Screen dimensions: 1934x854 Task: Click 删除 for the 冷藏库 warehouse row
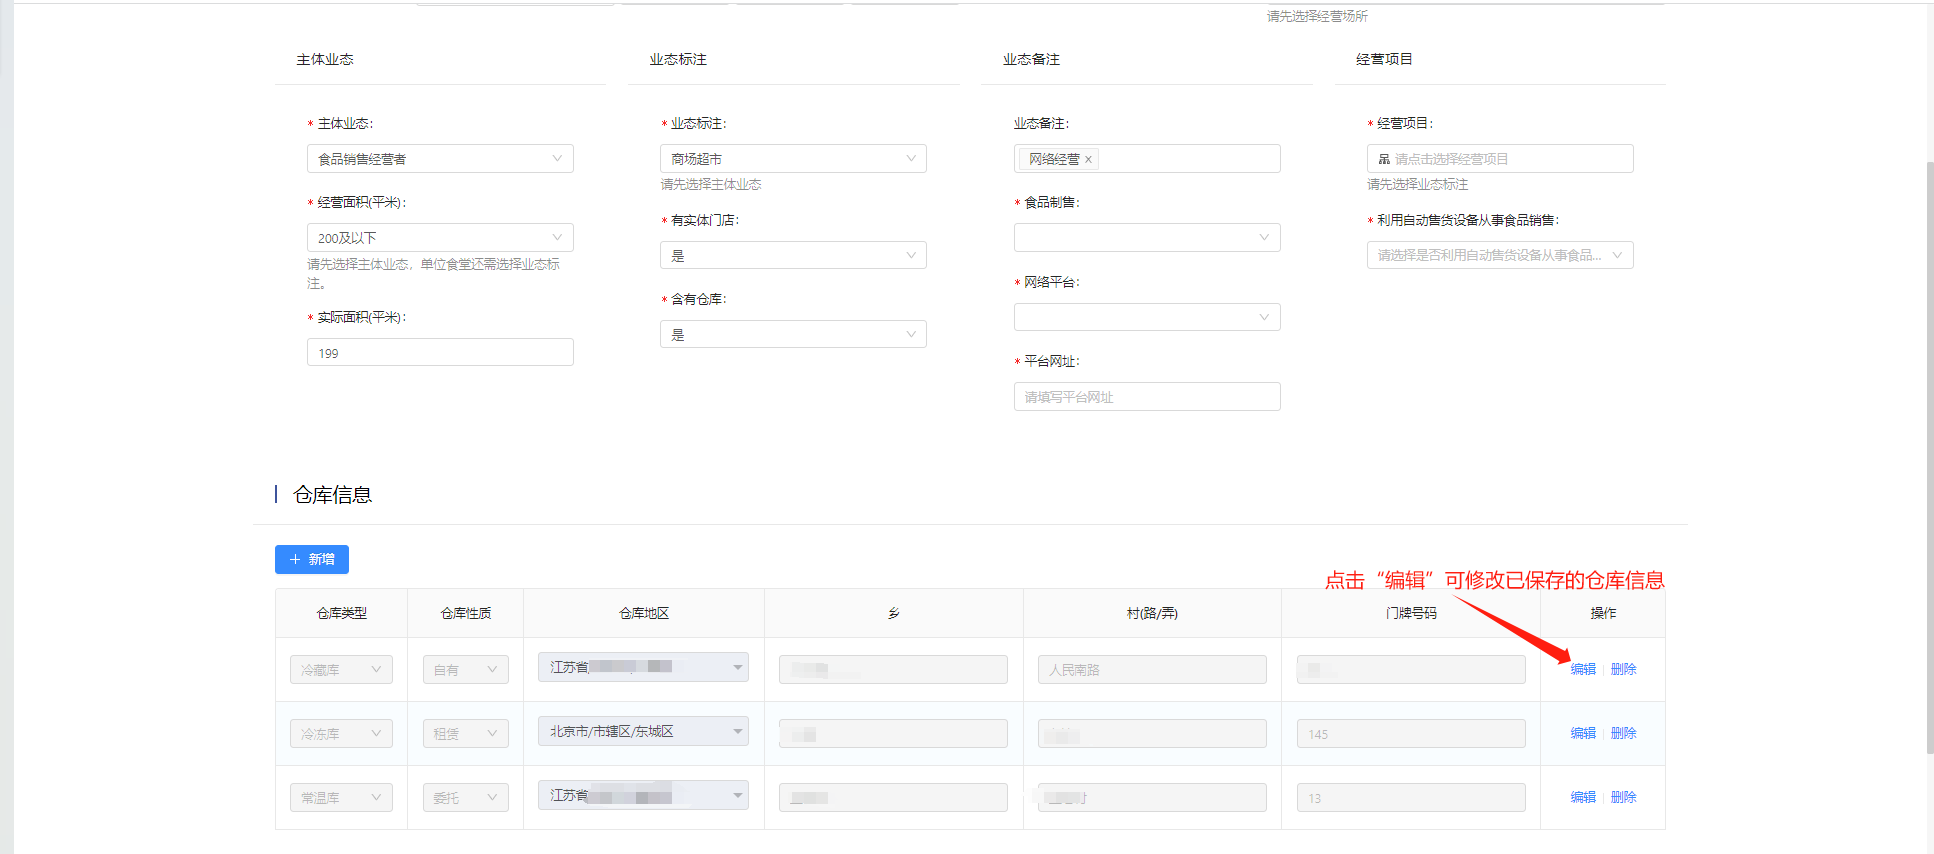(x=1624, y=670)
